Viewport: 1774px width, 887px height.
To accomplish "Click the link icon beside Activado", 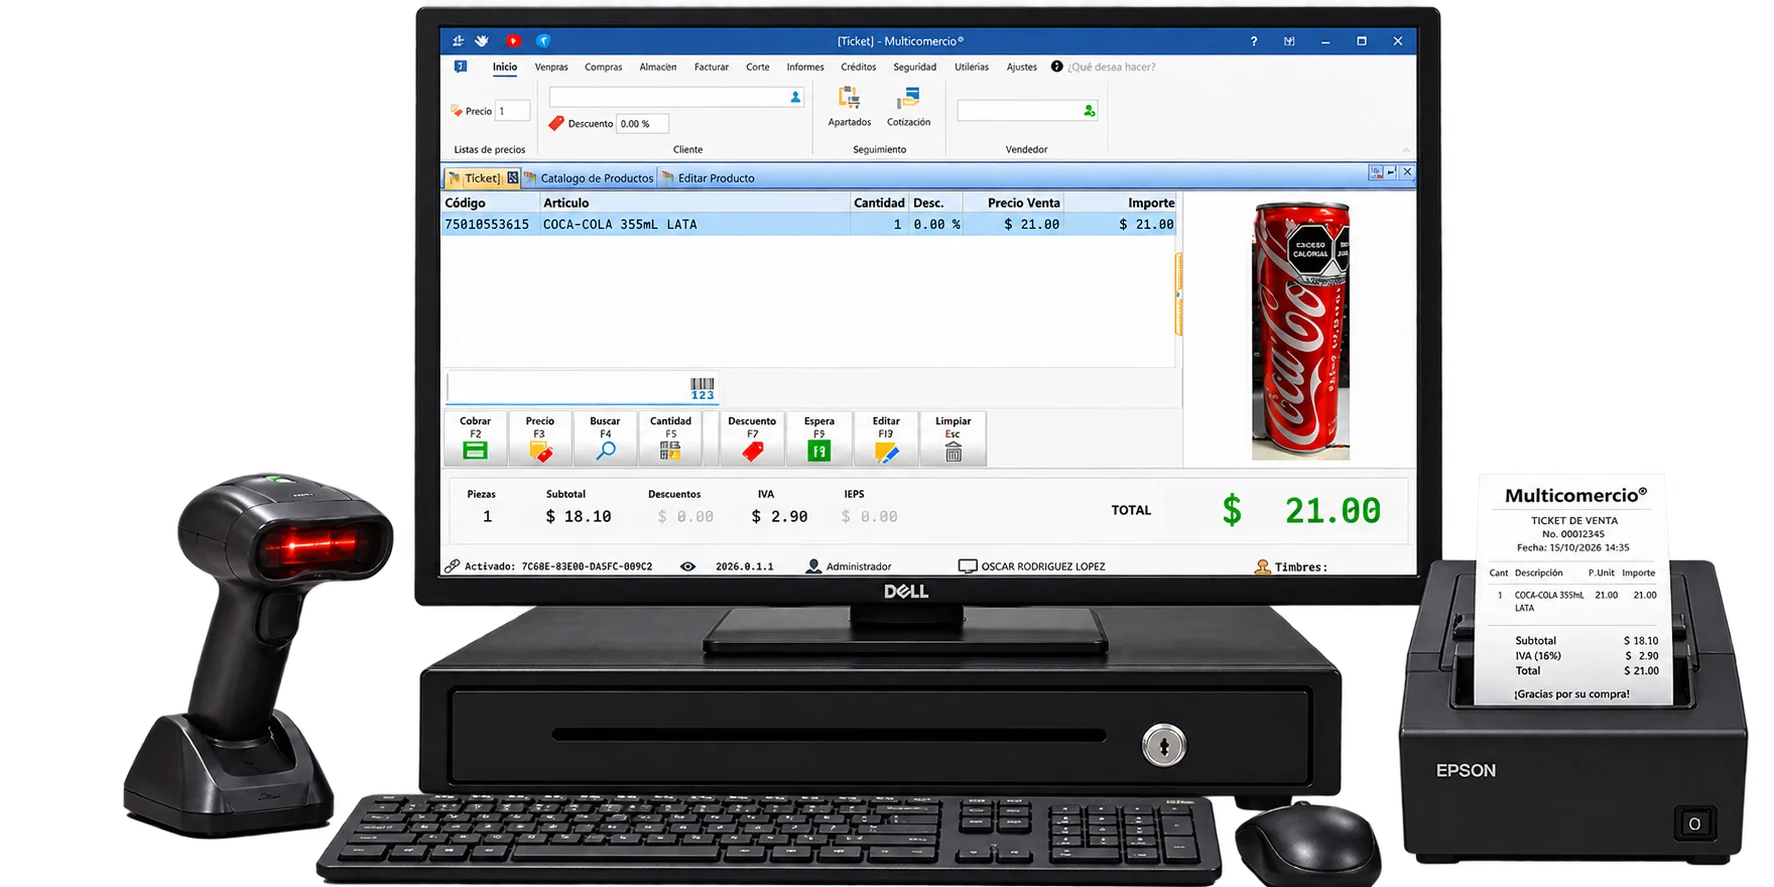I will [x=452, y=566].
